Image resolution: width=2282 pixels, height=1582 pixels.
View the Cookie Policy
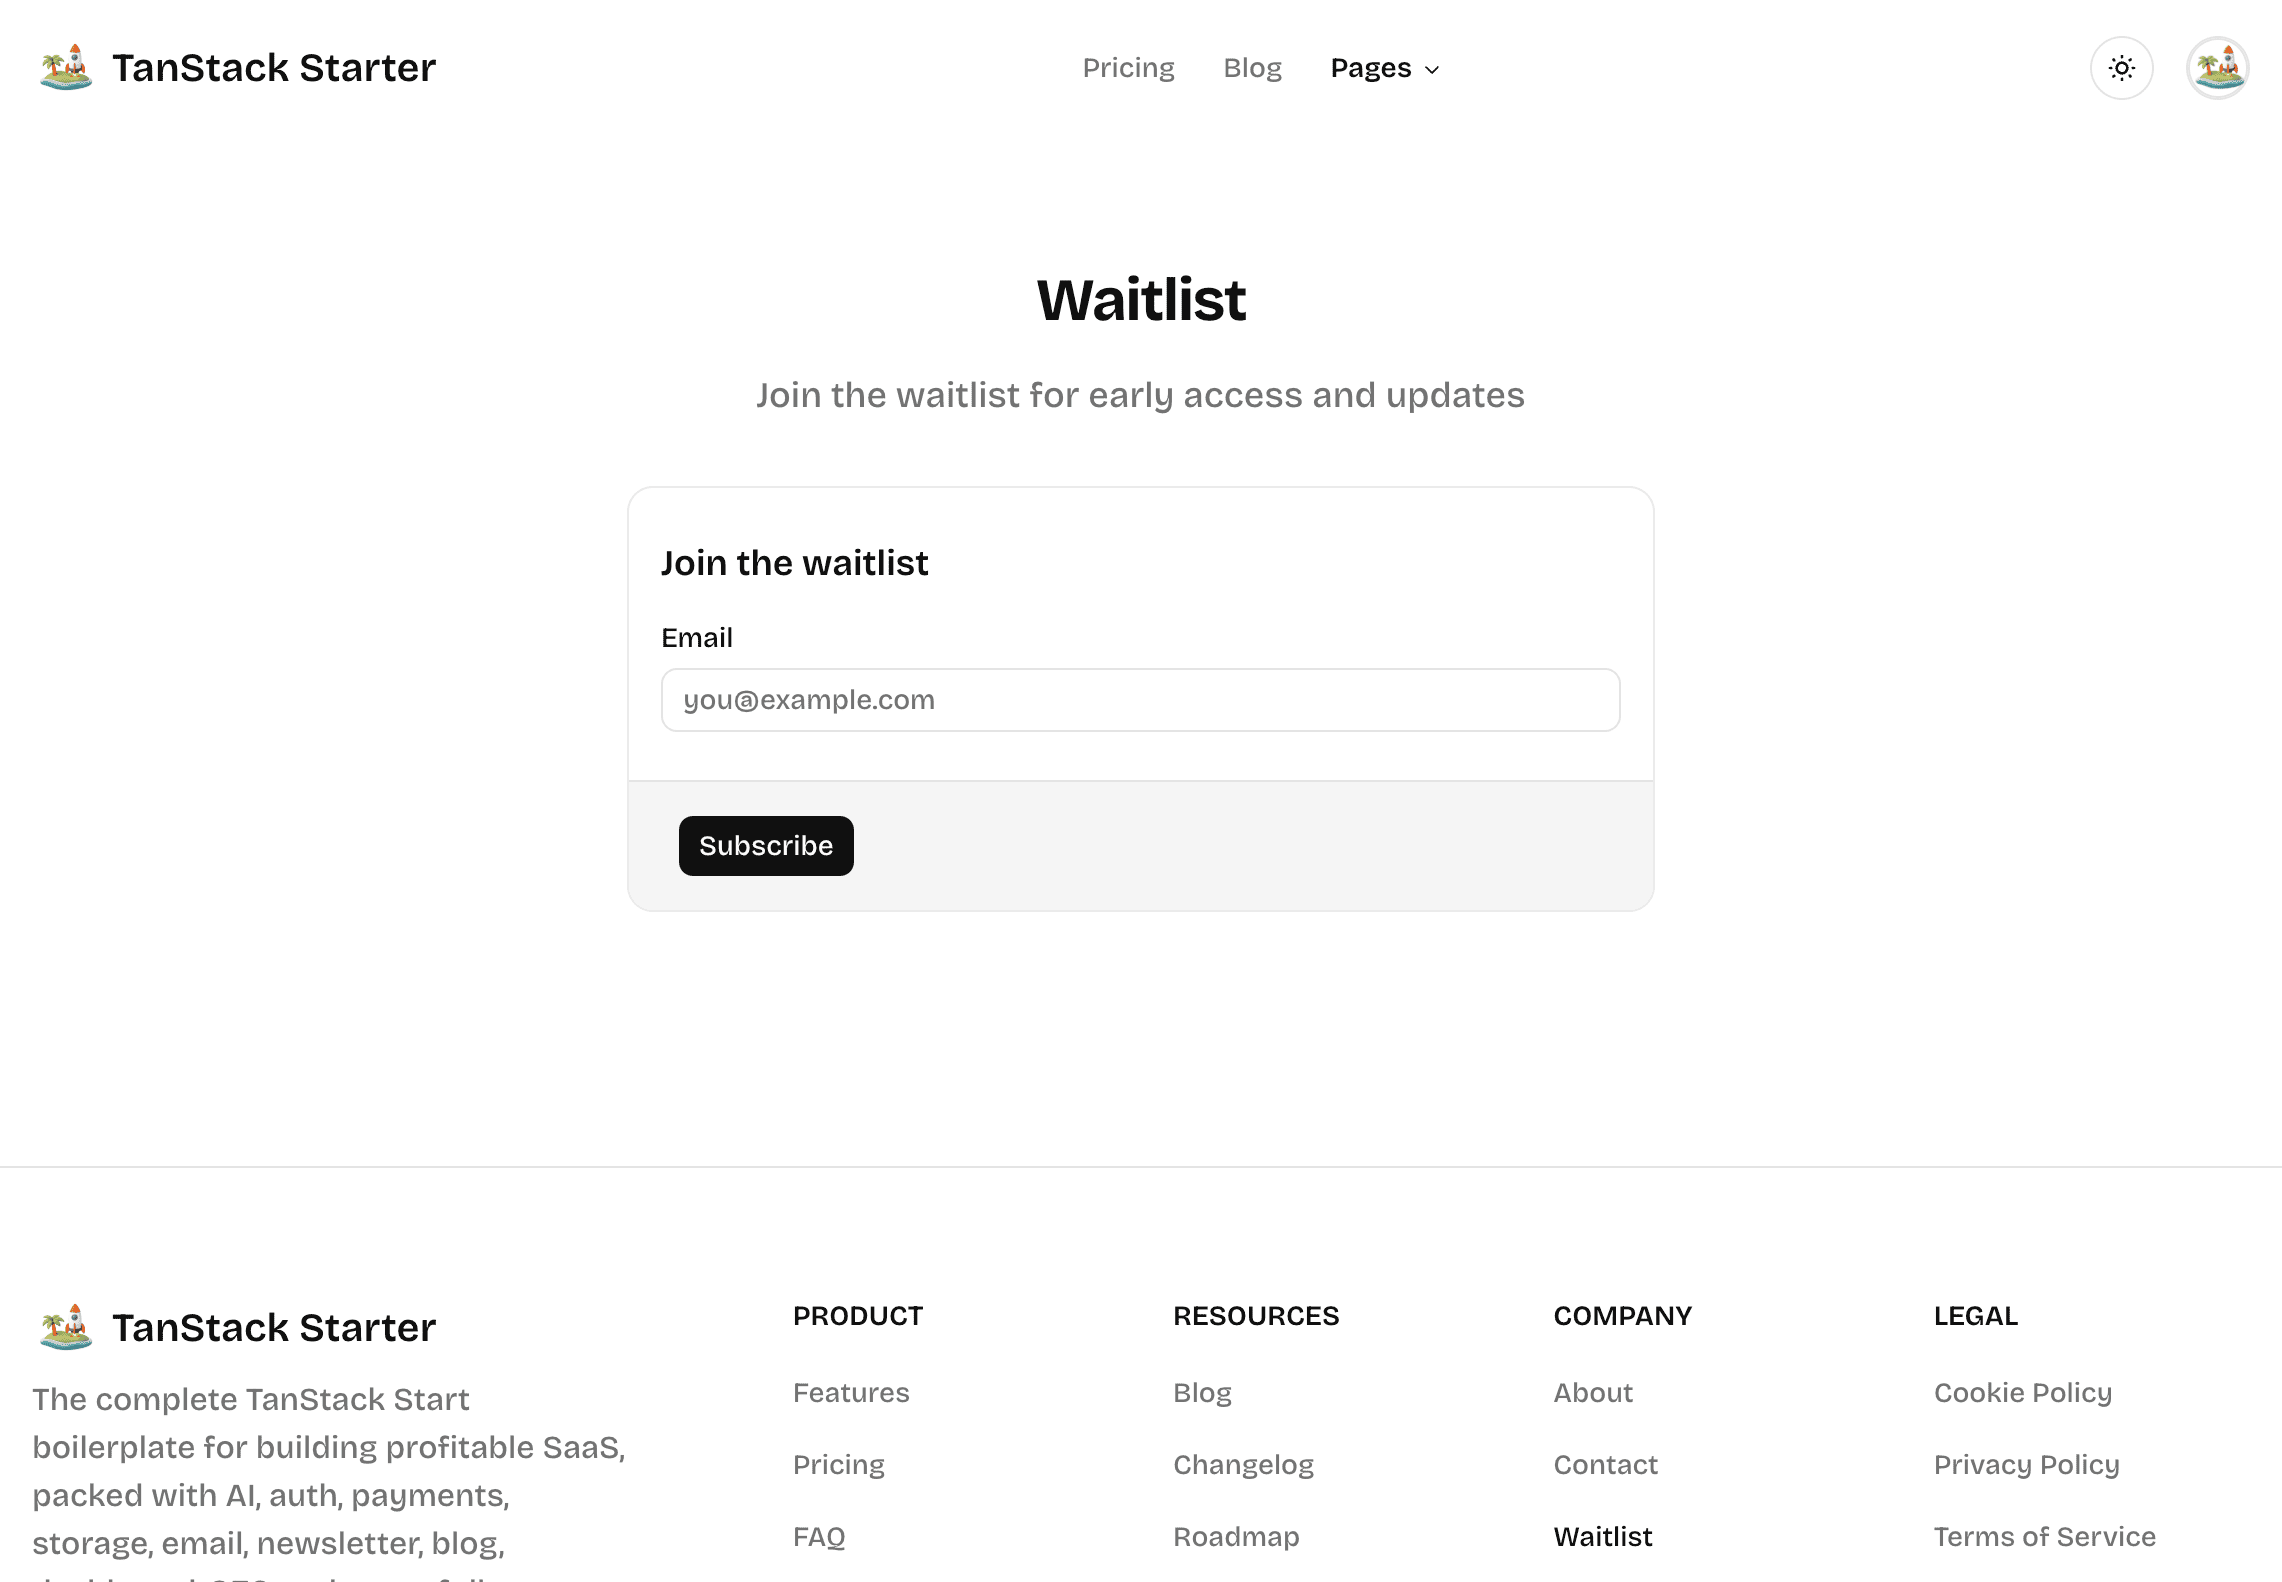[2023, 1392]
